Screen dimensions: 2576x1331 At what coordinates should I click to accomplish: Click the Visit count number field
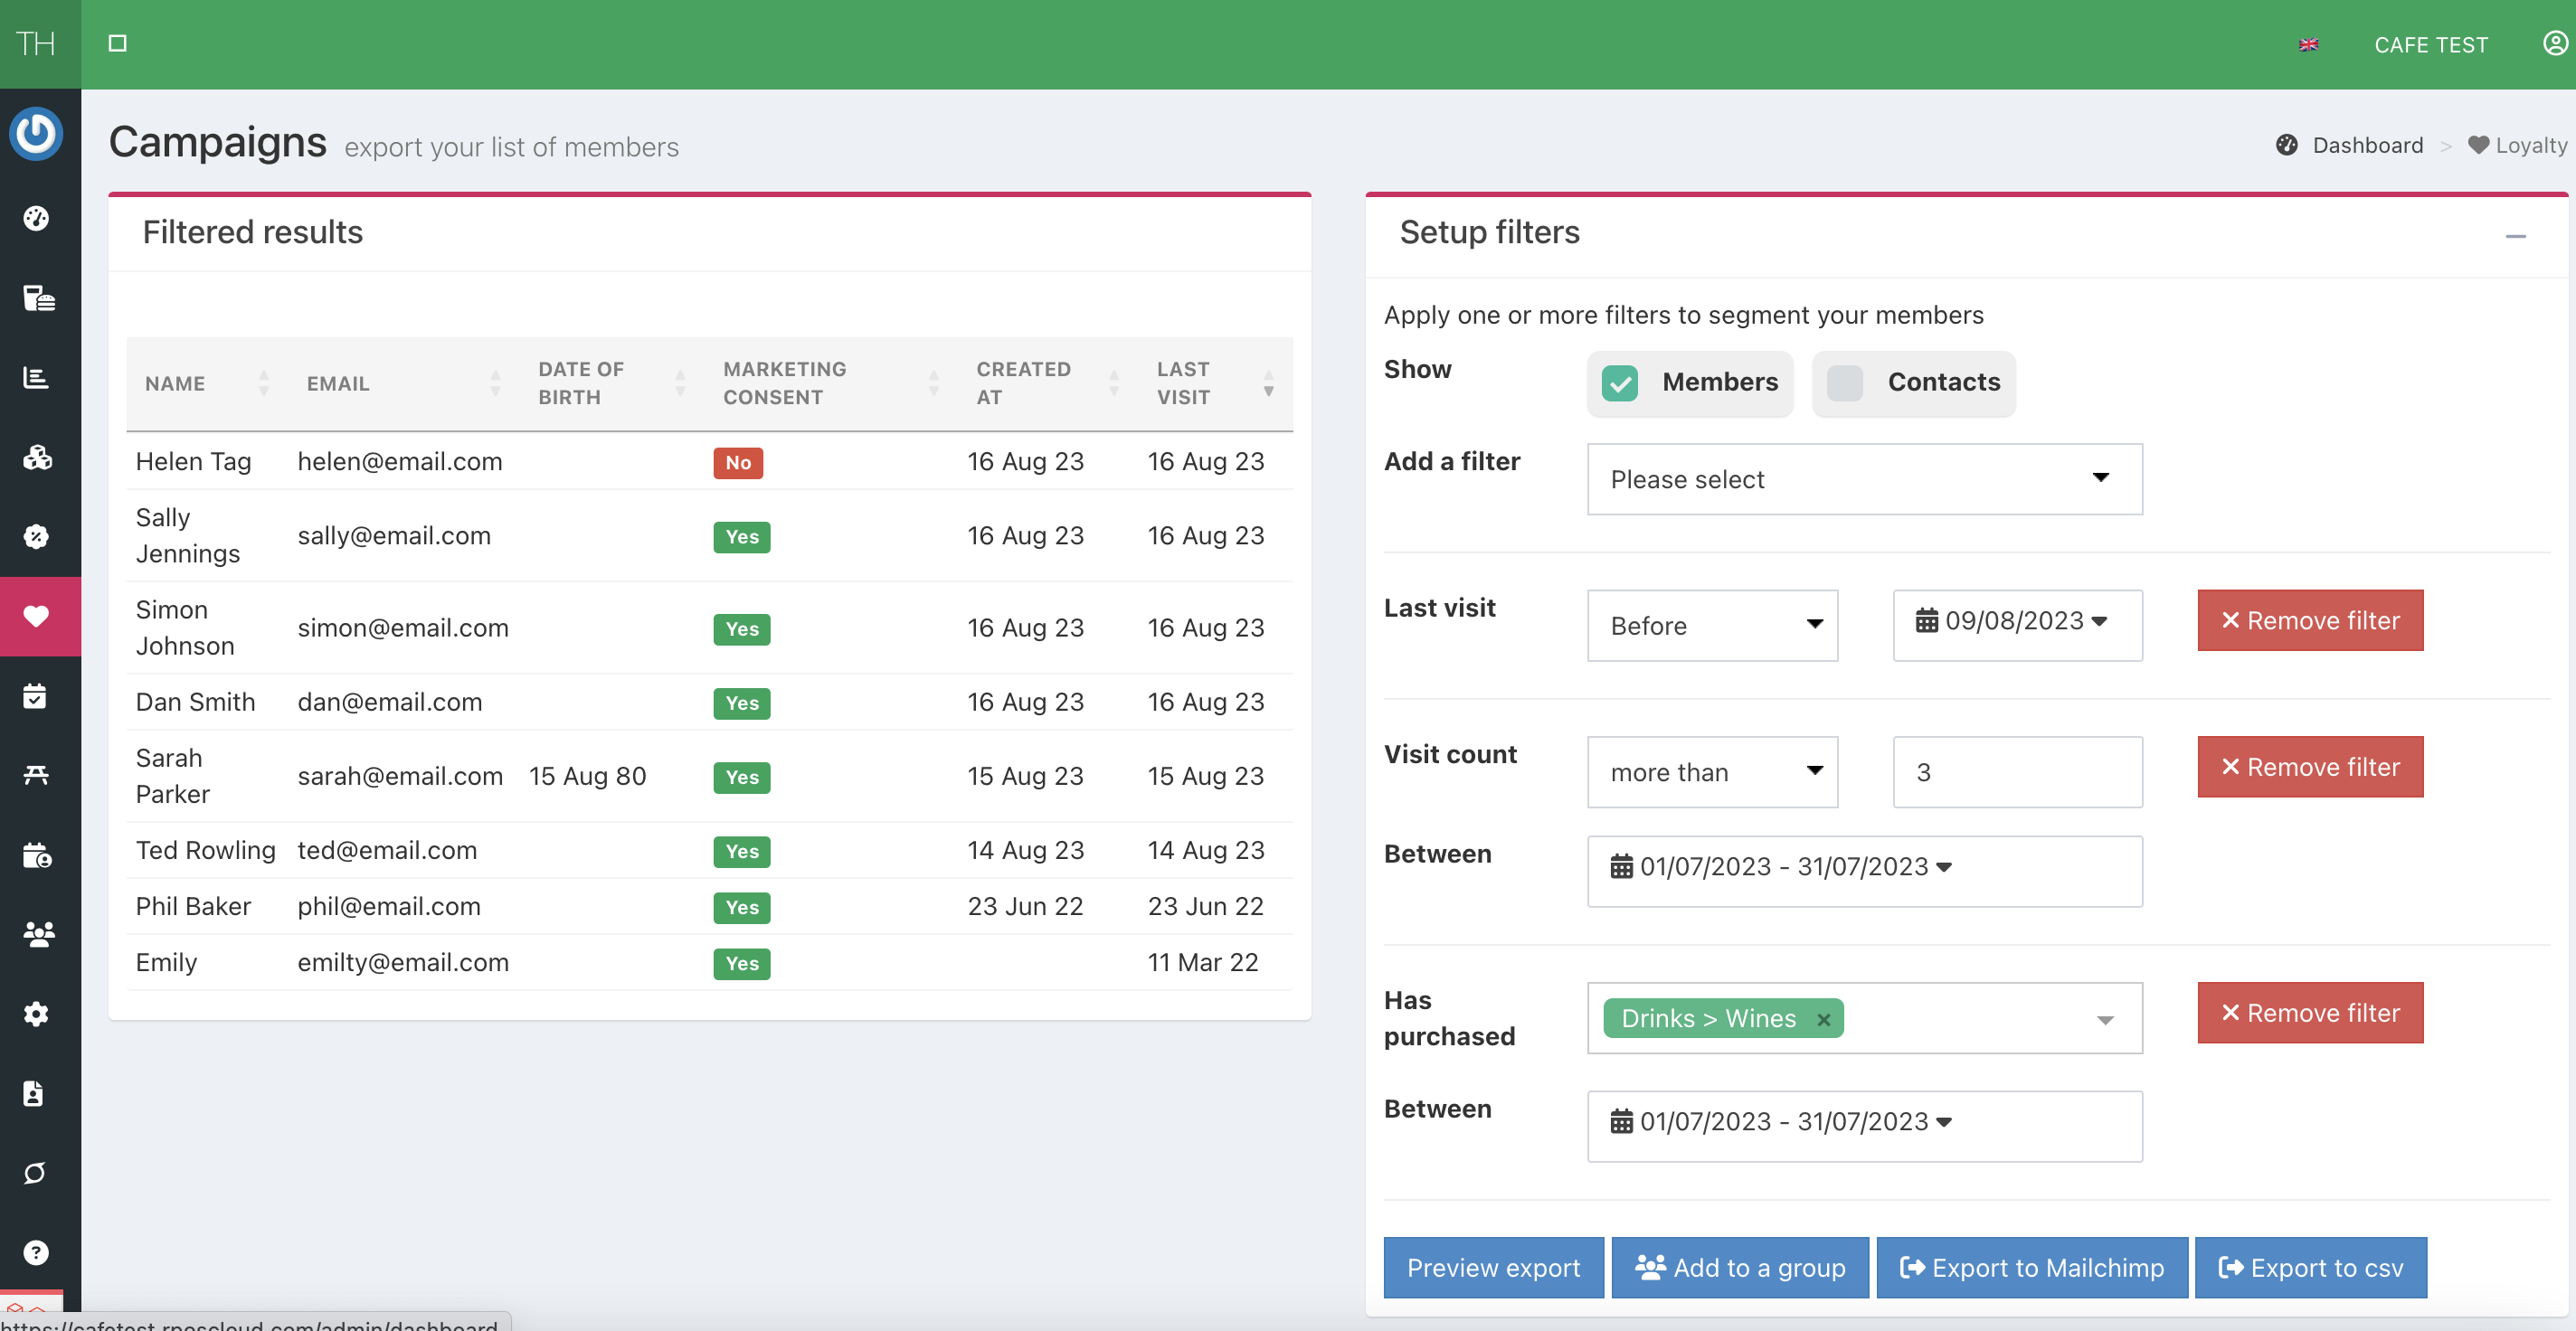coord(2016,772)
